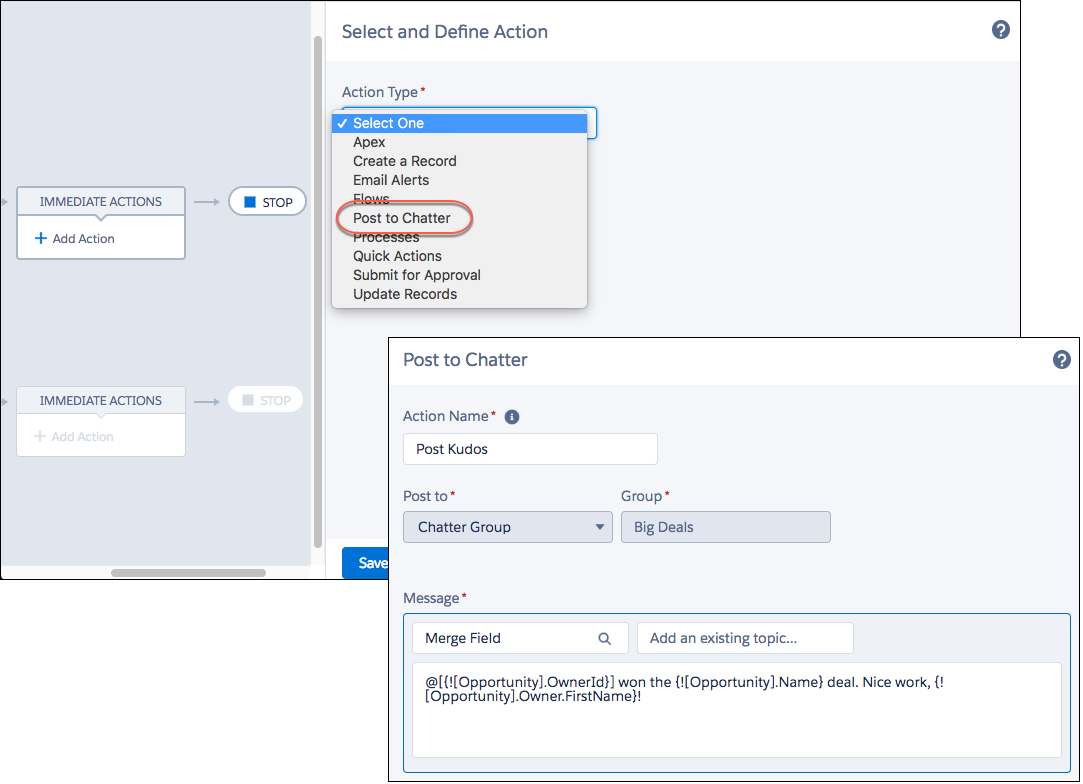The width and height of the screenshot is (1083, 784).
Task: Click the Merge Field search box
Action: (x=520, y=638)
